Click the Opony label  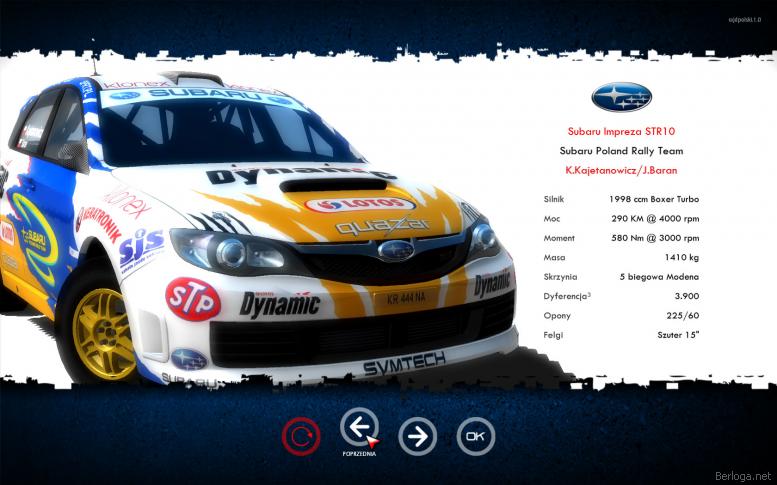557,316
